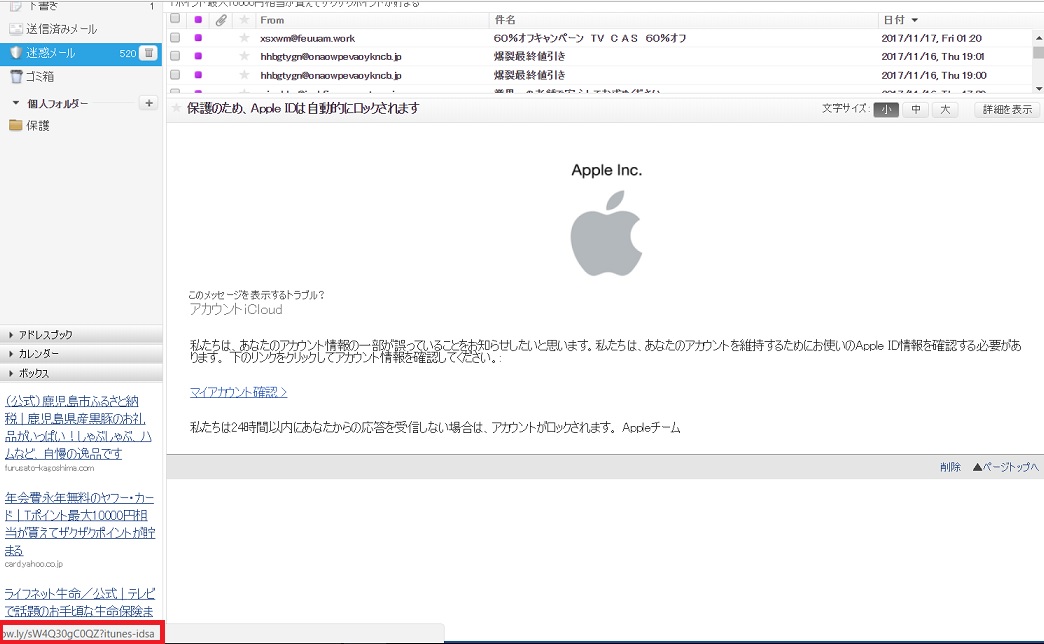Click the Apple logo image in the email

click(x=606, y=233)
